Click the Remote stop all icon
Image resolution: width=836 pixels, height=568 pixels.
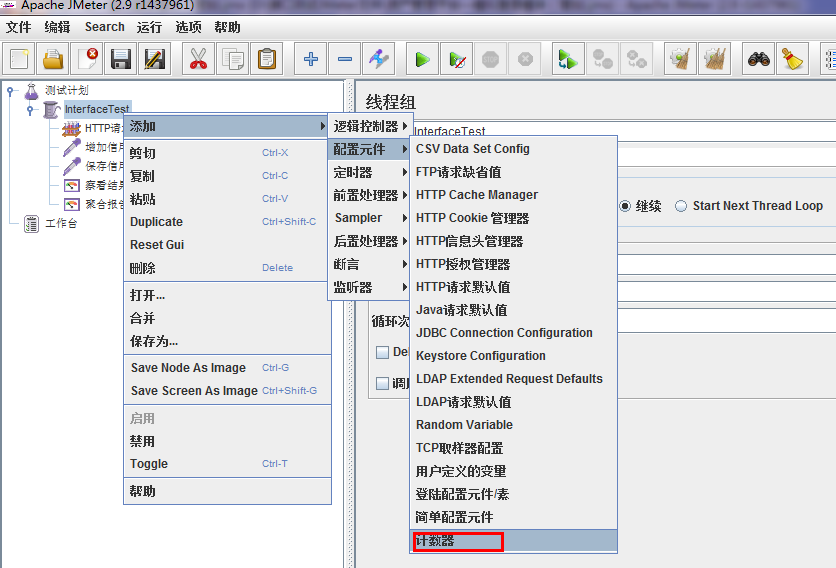(602, 59)
